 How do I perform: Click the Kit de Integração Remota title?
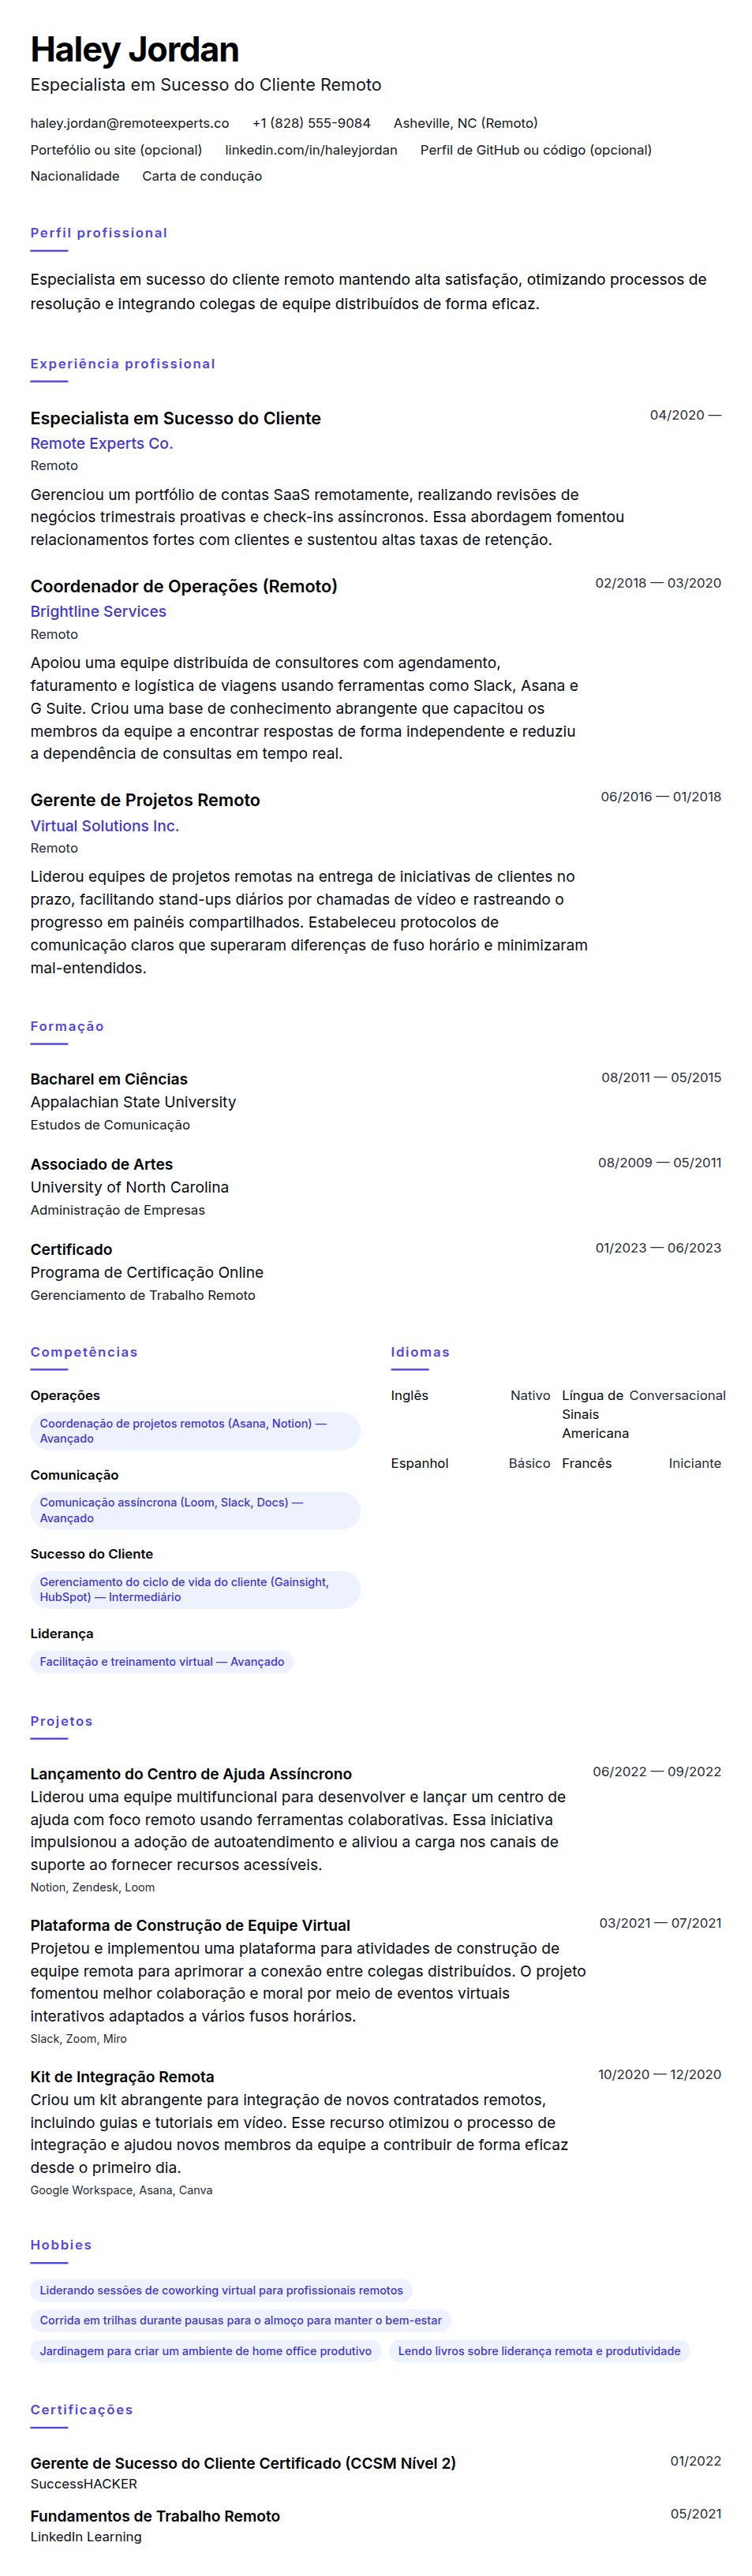[x=122, y=2077]
